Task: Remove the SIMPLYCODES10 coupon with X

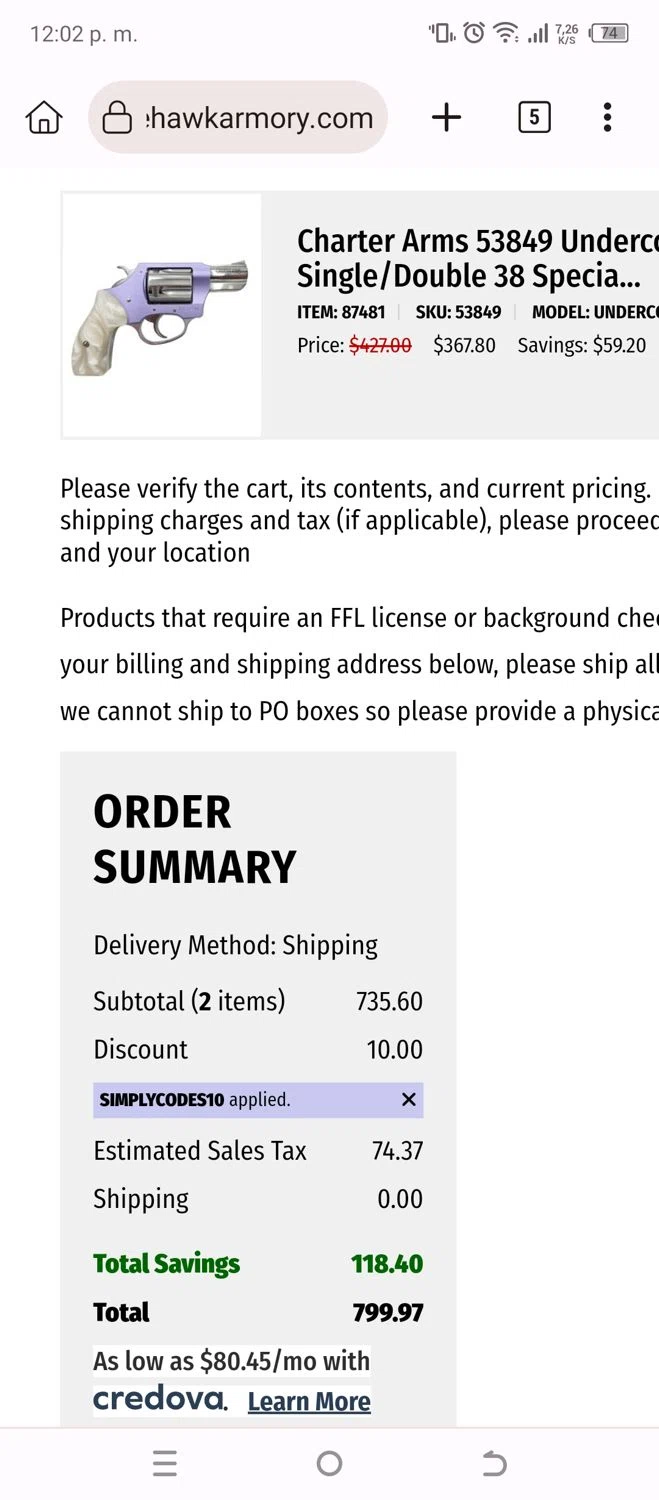Action: (x=408, y=1100)
